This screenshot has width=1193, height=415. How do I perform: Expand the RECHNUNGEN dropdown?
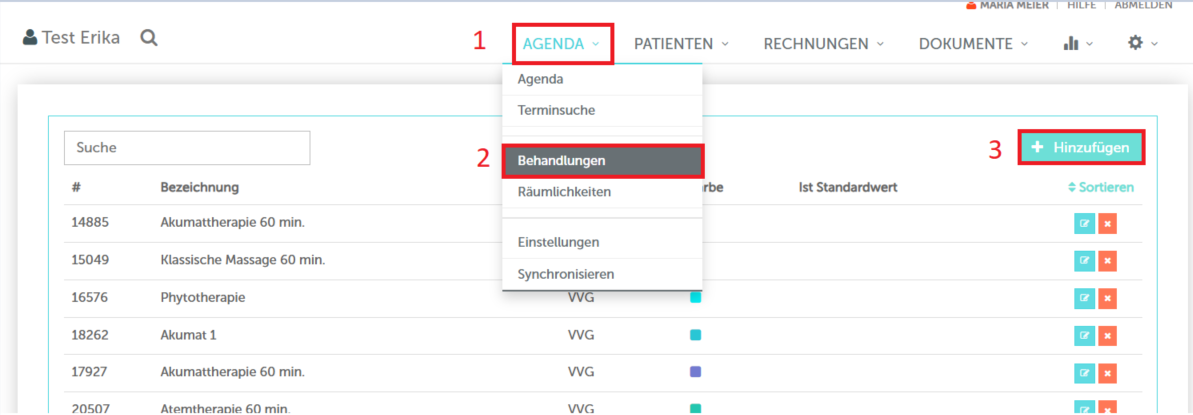pos(824,44)
